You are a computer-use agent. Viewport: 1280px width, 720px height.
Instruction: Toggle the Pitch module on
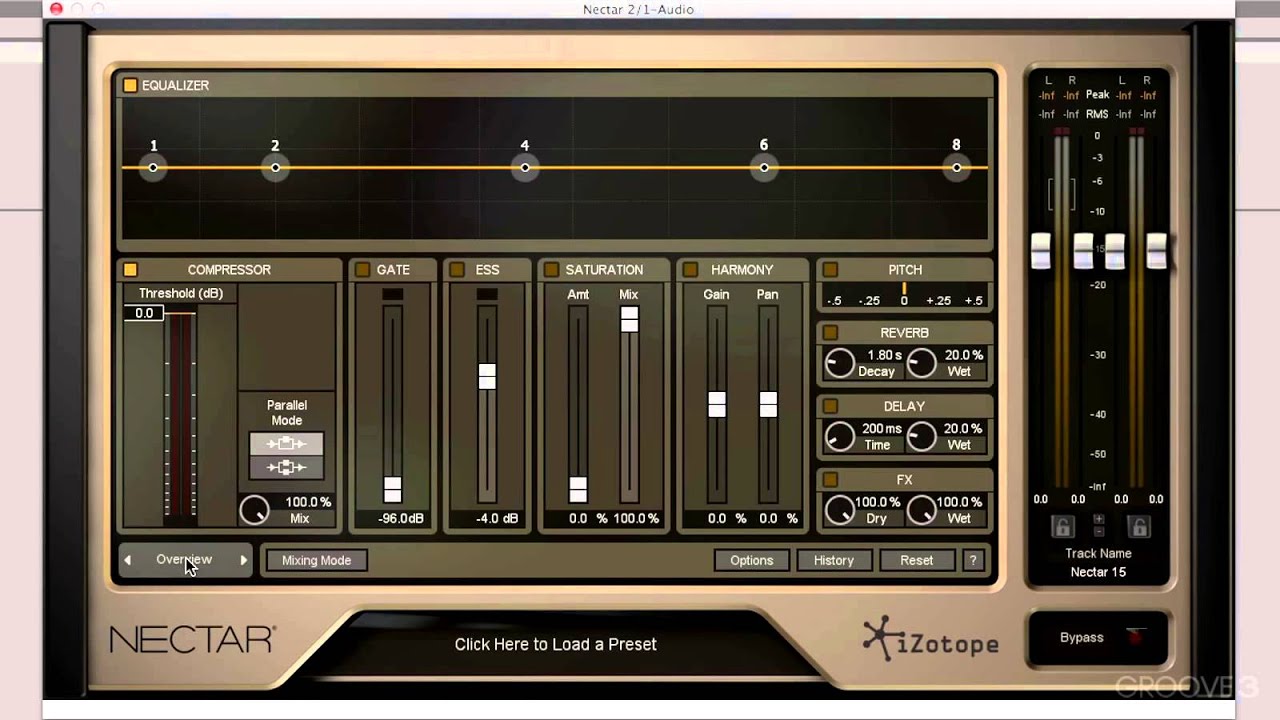click(830, 270)
